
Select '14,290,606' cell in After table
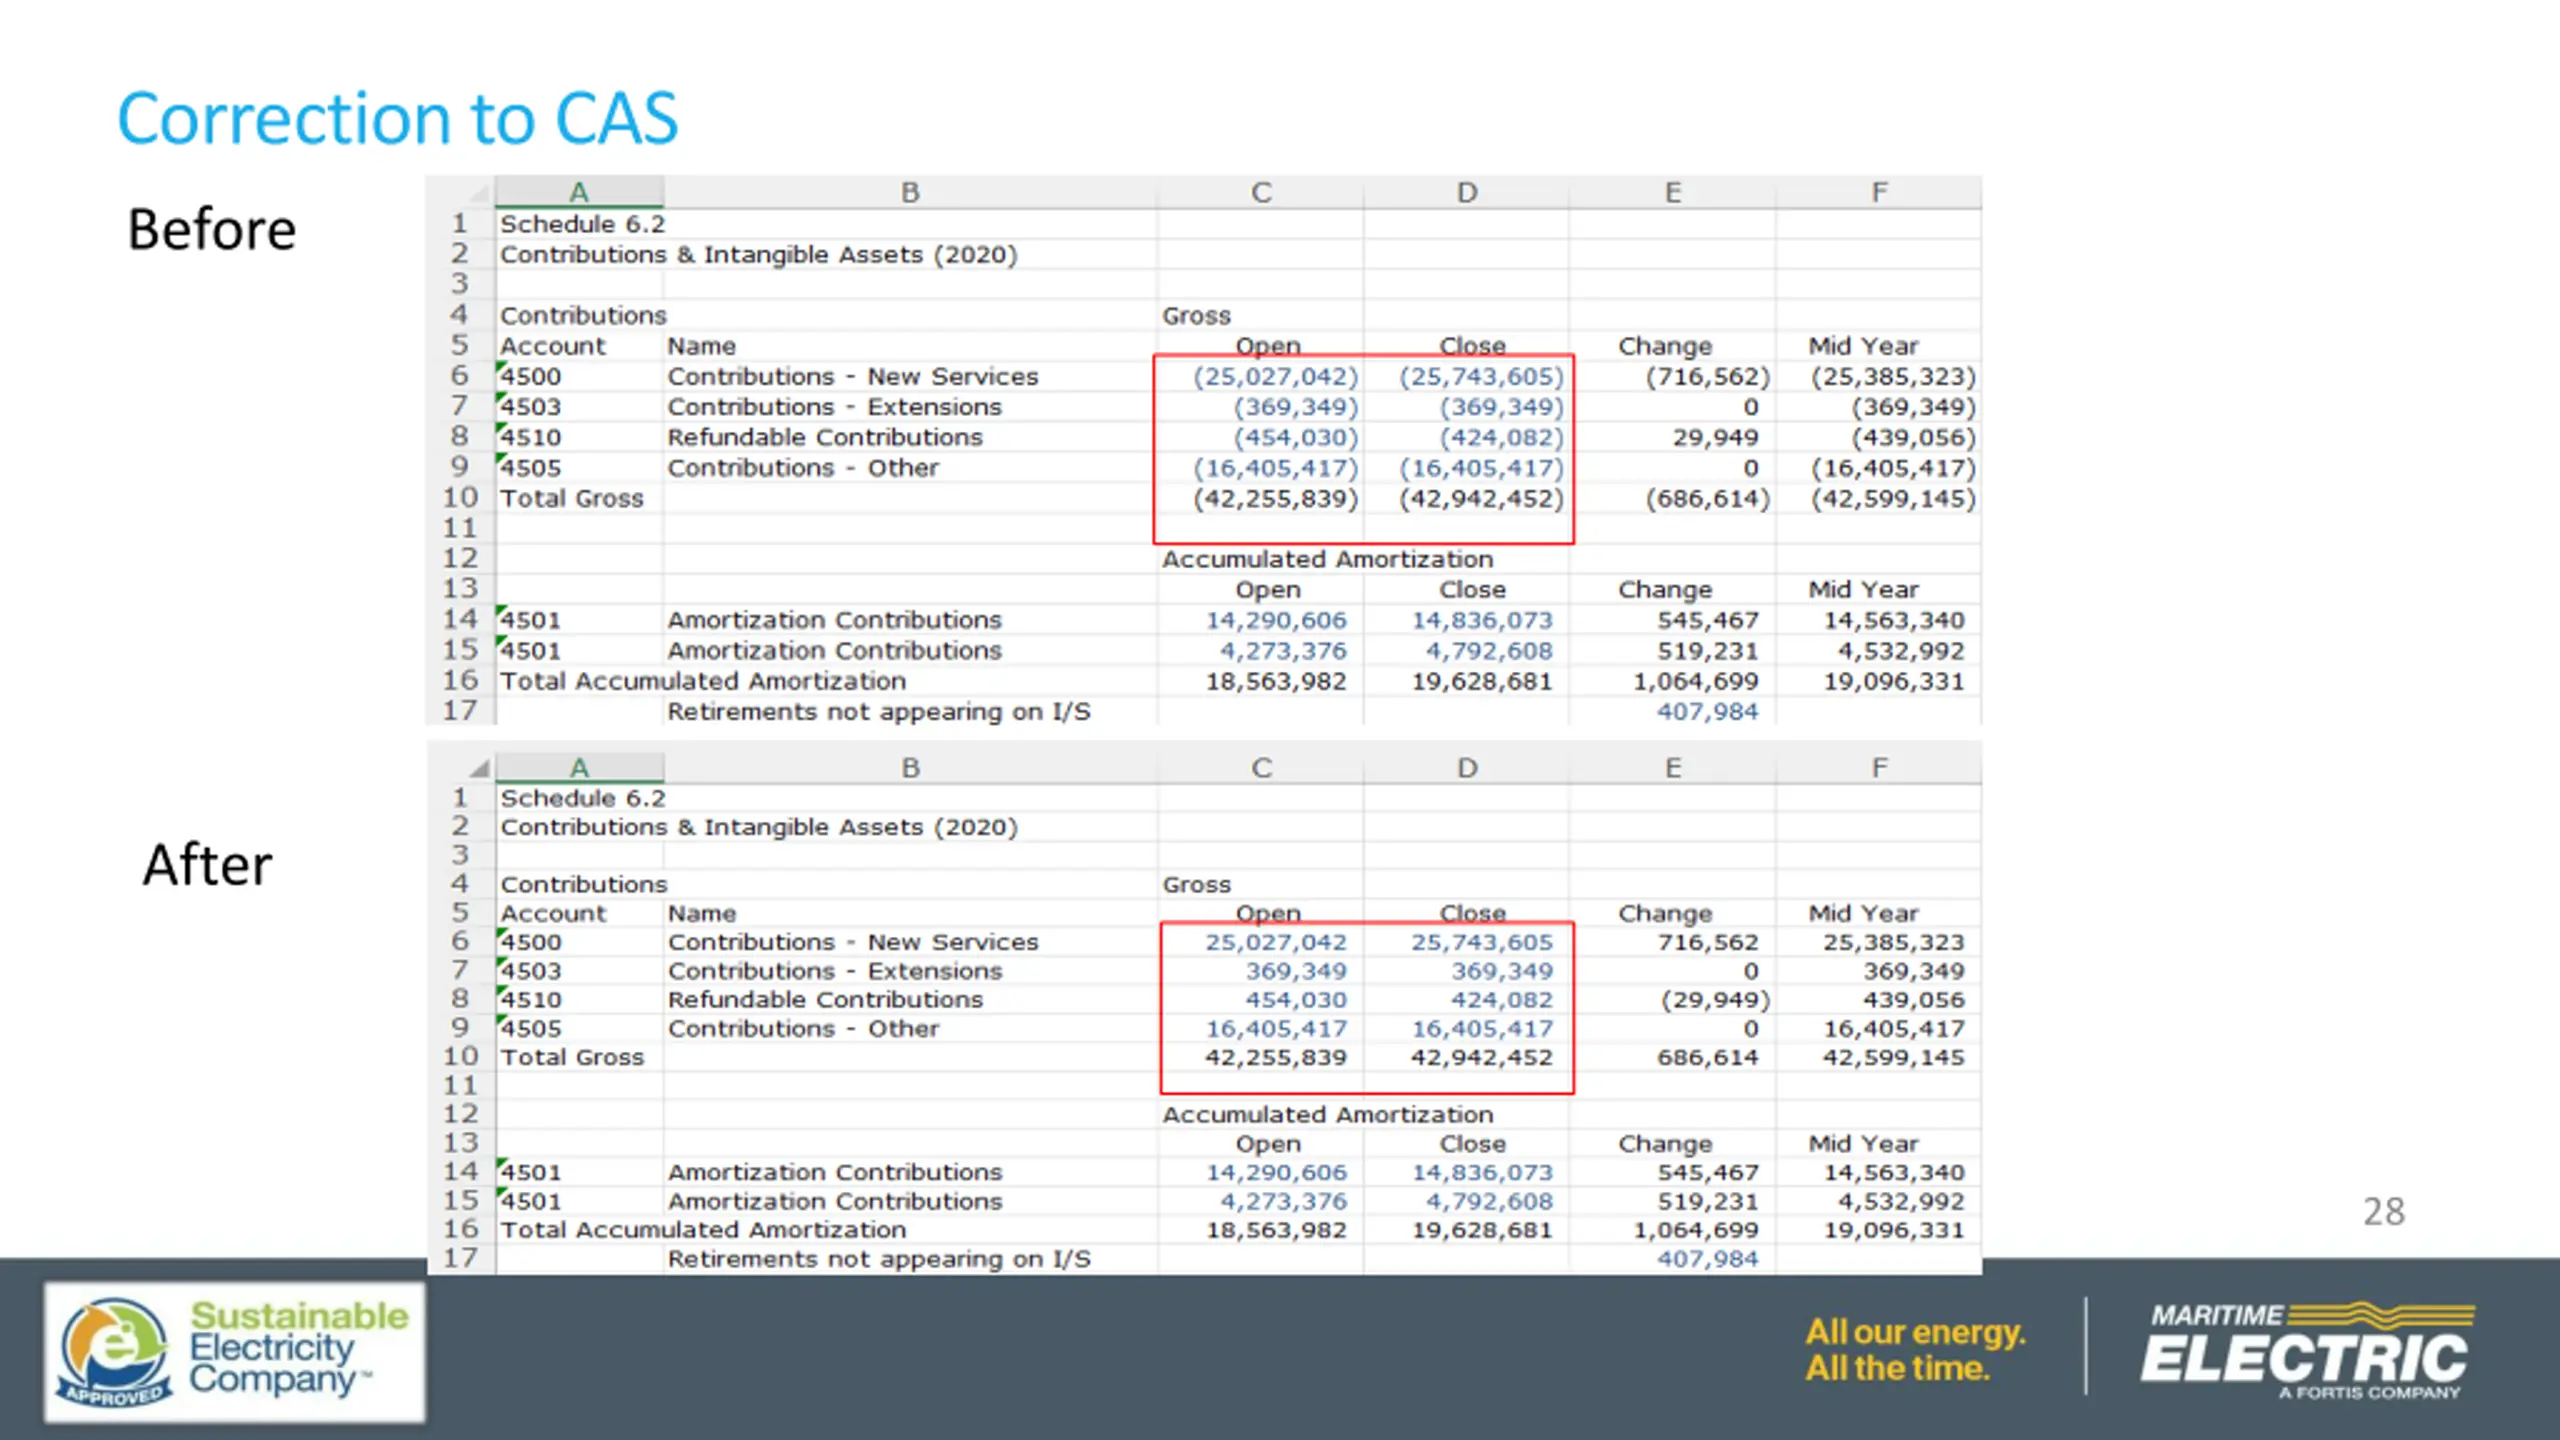1276,1173
